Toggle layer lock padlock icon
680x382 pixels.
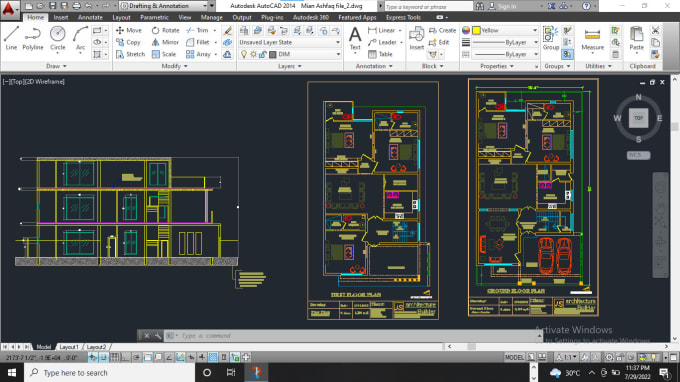262,54
